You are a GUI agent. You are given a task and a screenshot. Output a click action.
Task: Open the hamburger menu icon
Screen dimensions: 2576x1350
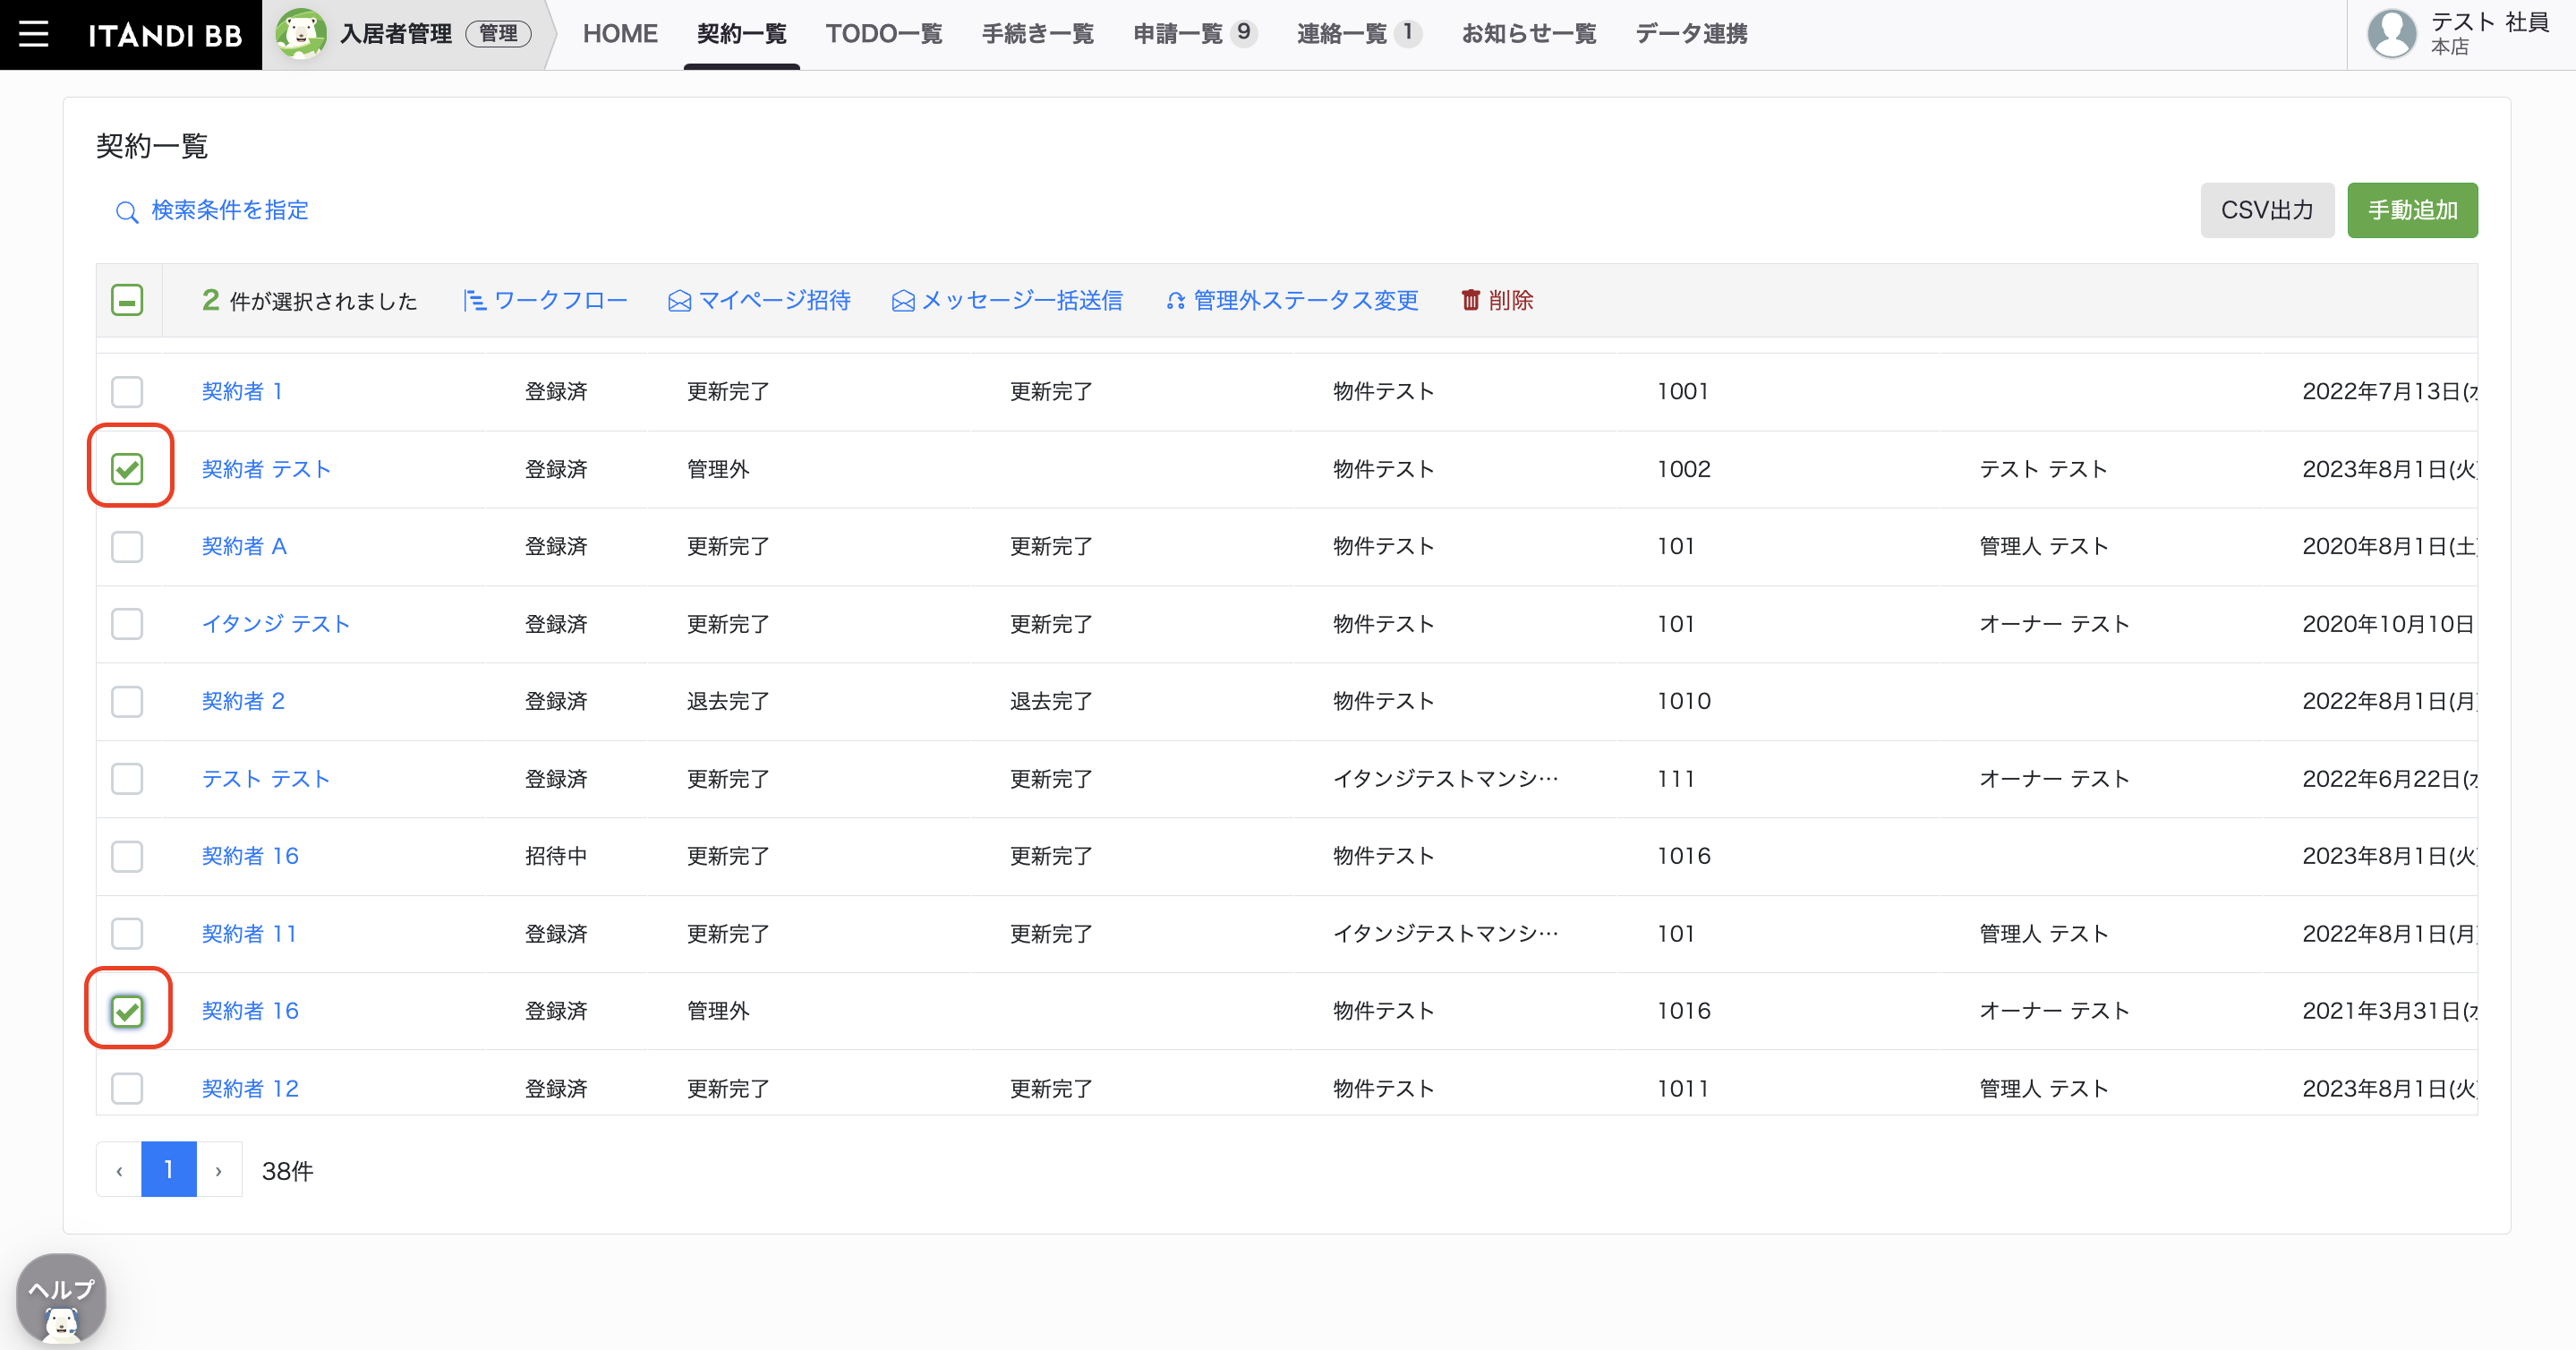tap(33, 34)
